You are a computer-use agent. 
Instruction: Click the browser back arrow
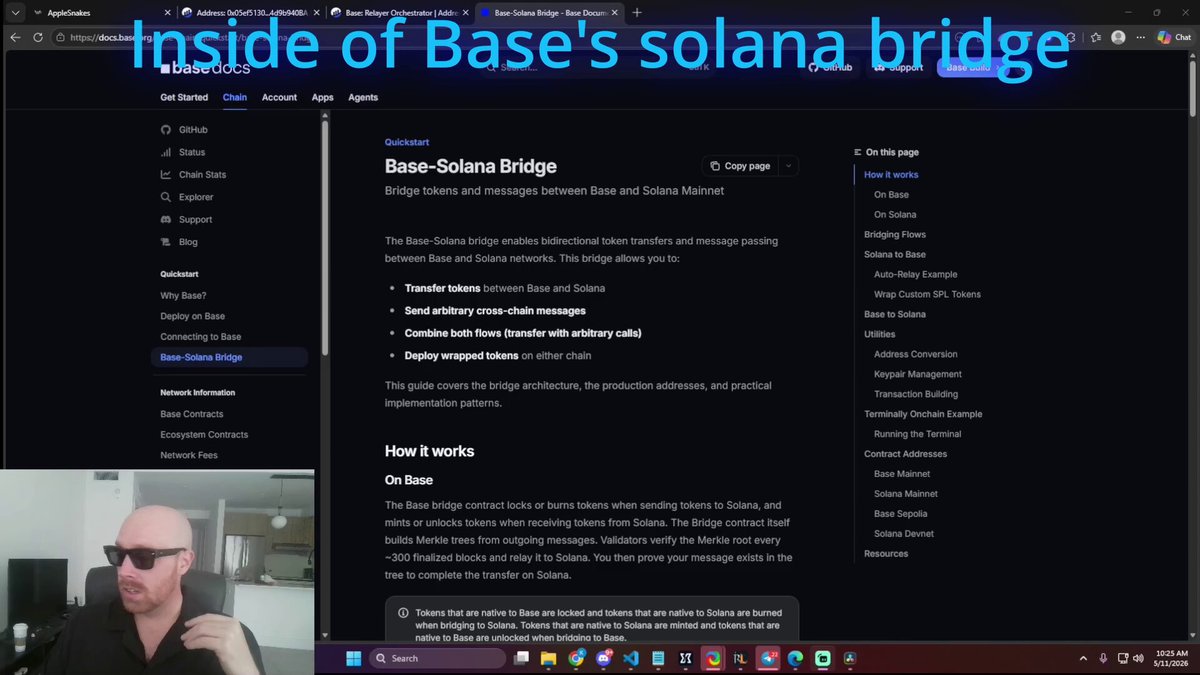click(x=14, y=37)
